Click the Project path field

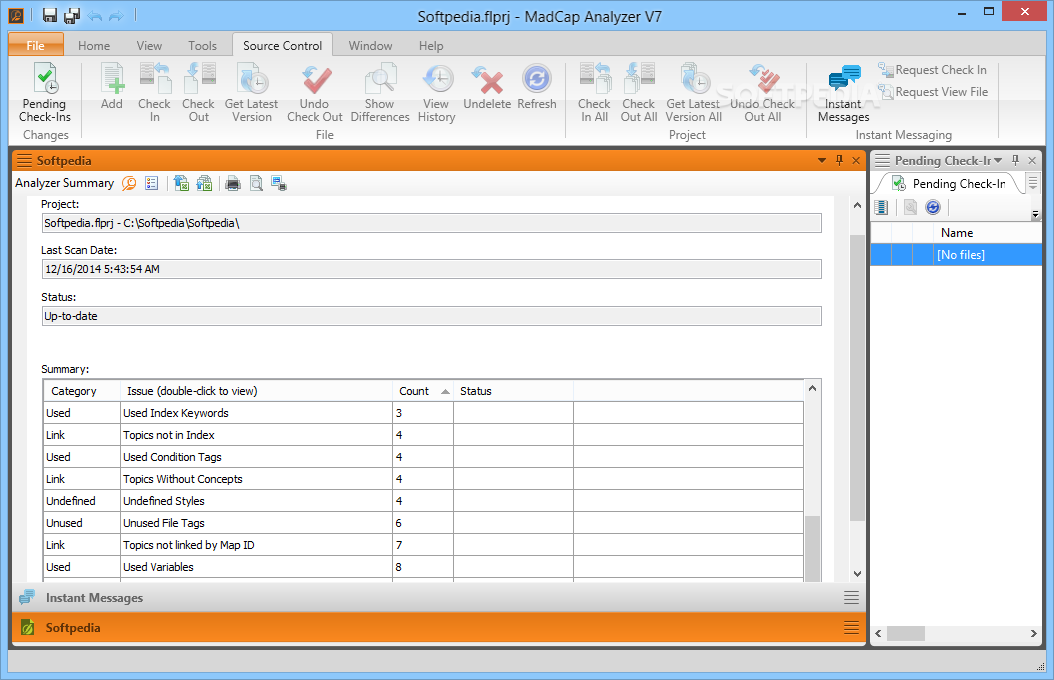432,223
